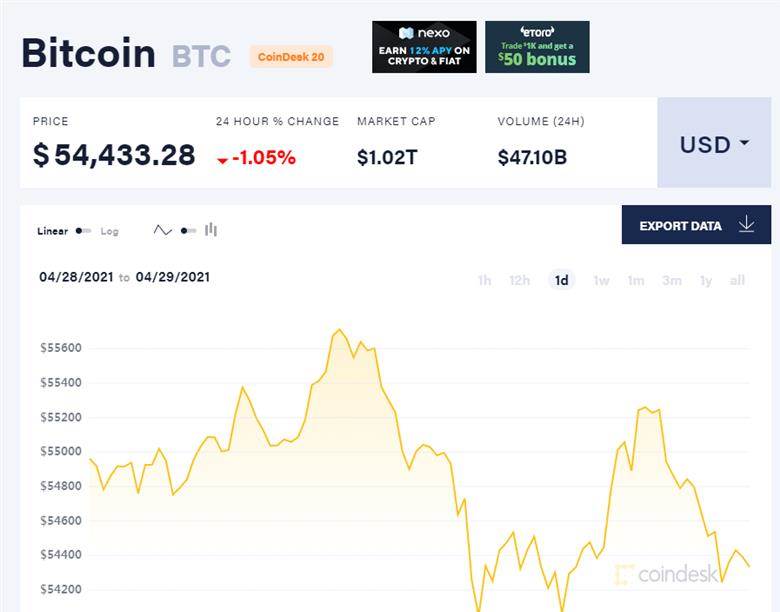Viewport: 780px width, 612px height.
Task: Click the USD dropdown caret arrow
Action: point(745,143)
